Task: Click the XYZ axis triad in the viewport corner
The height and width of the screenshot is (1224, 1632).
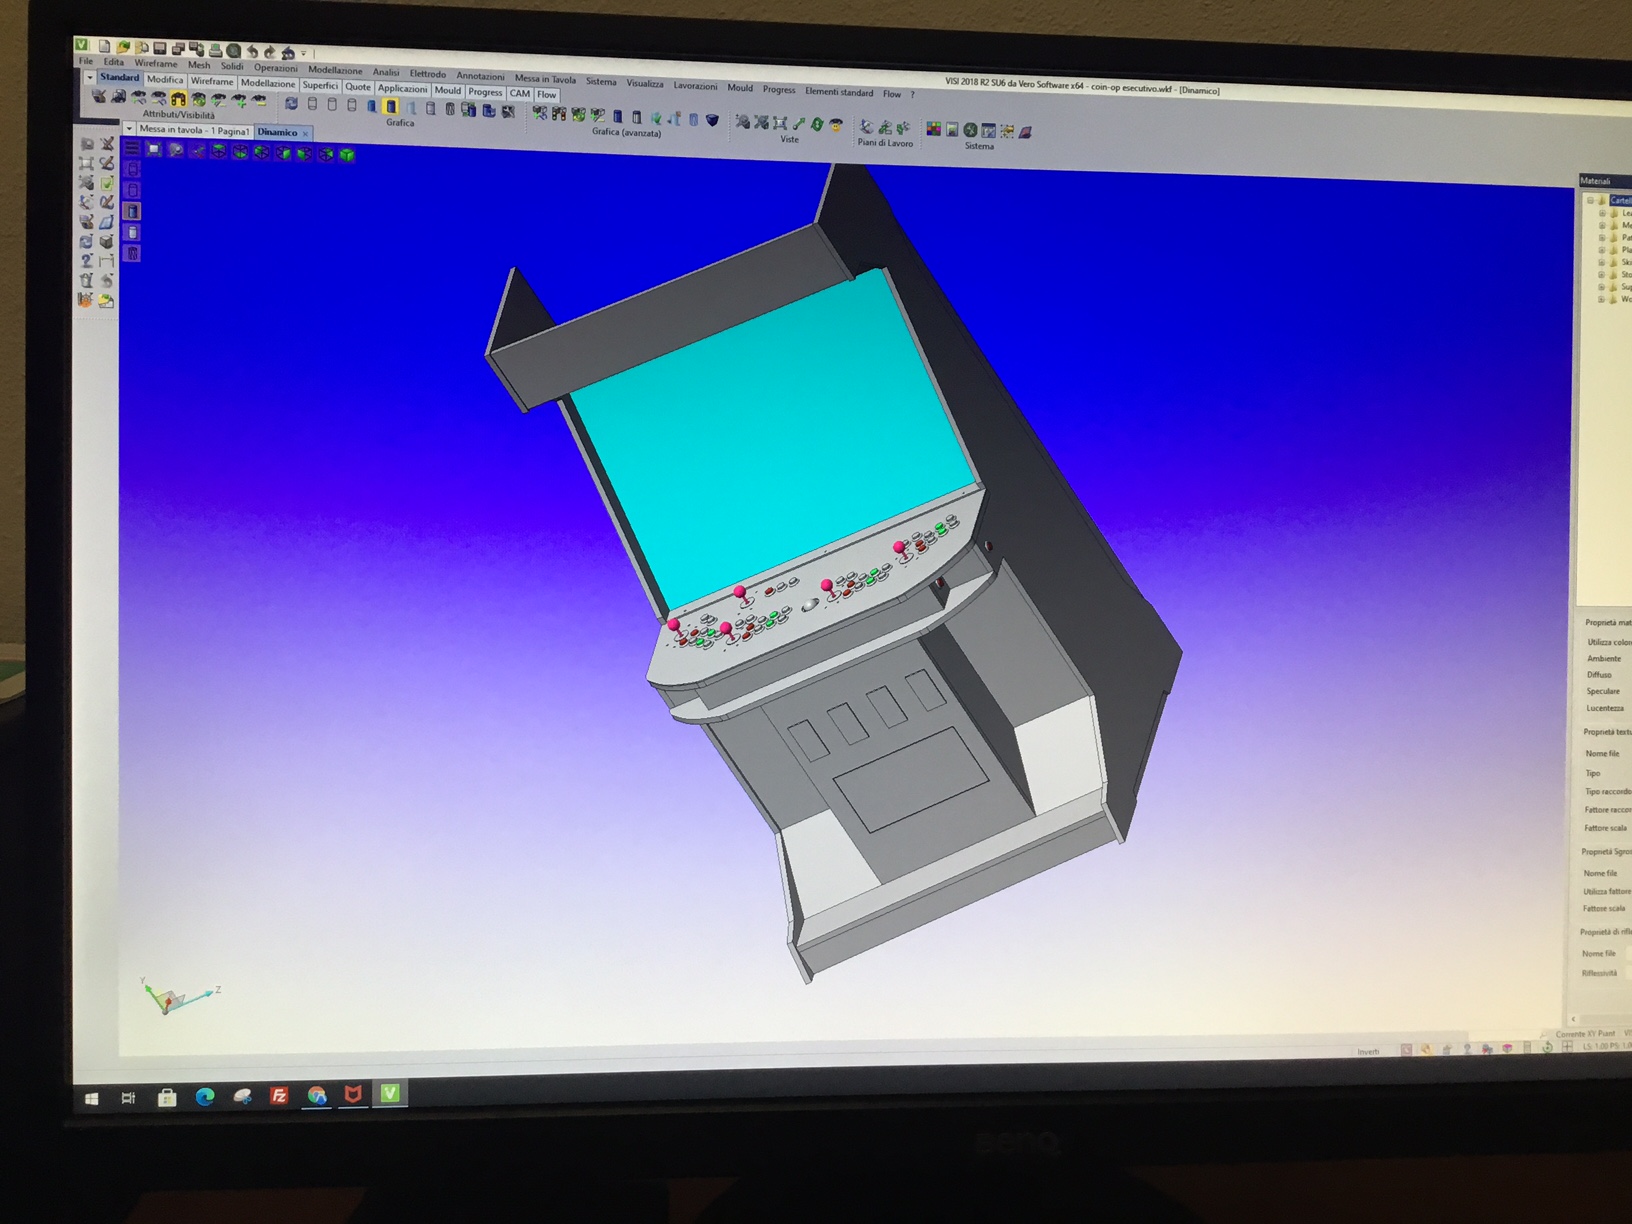Action: [x=179, y=995]
